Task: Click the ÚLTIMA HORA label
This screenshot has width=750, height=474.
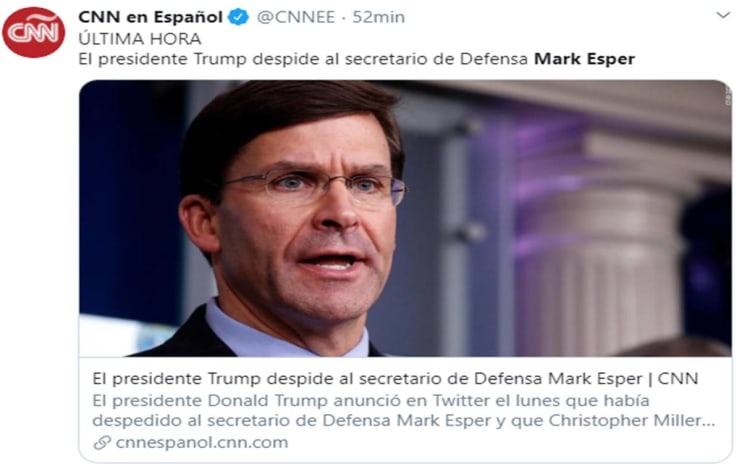Action: (x=140, y=39)
